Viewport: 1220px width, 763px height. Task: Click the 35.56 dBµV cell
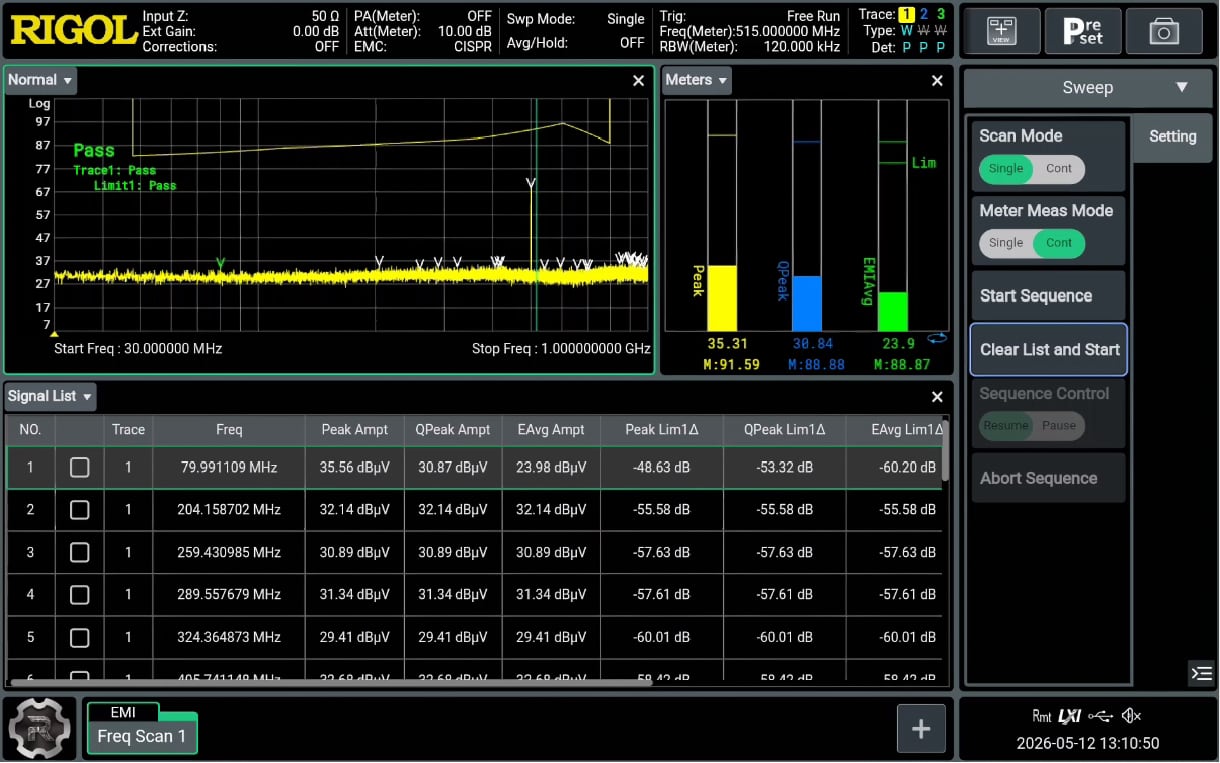(355, 467)
